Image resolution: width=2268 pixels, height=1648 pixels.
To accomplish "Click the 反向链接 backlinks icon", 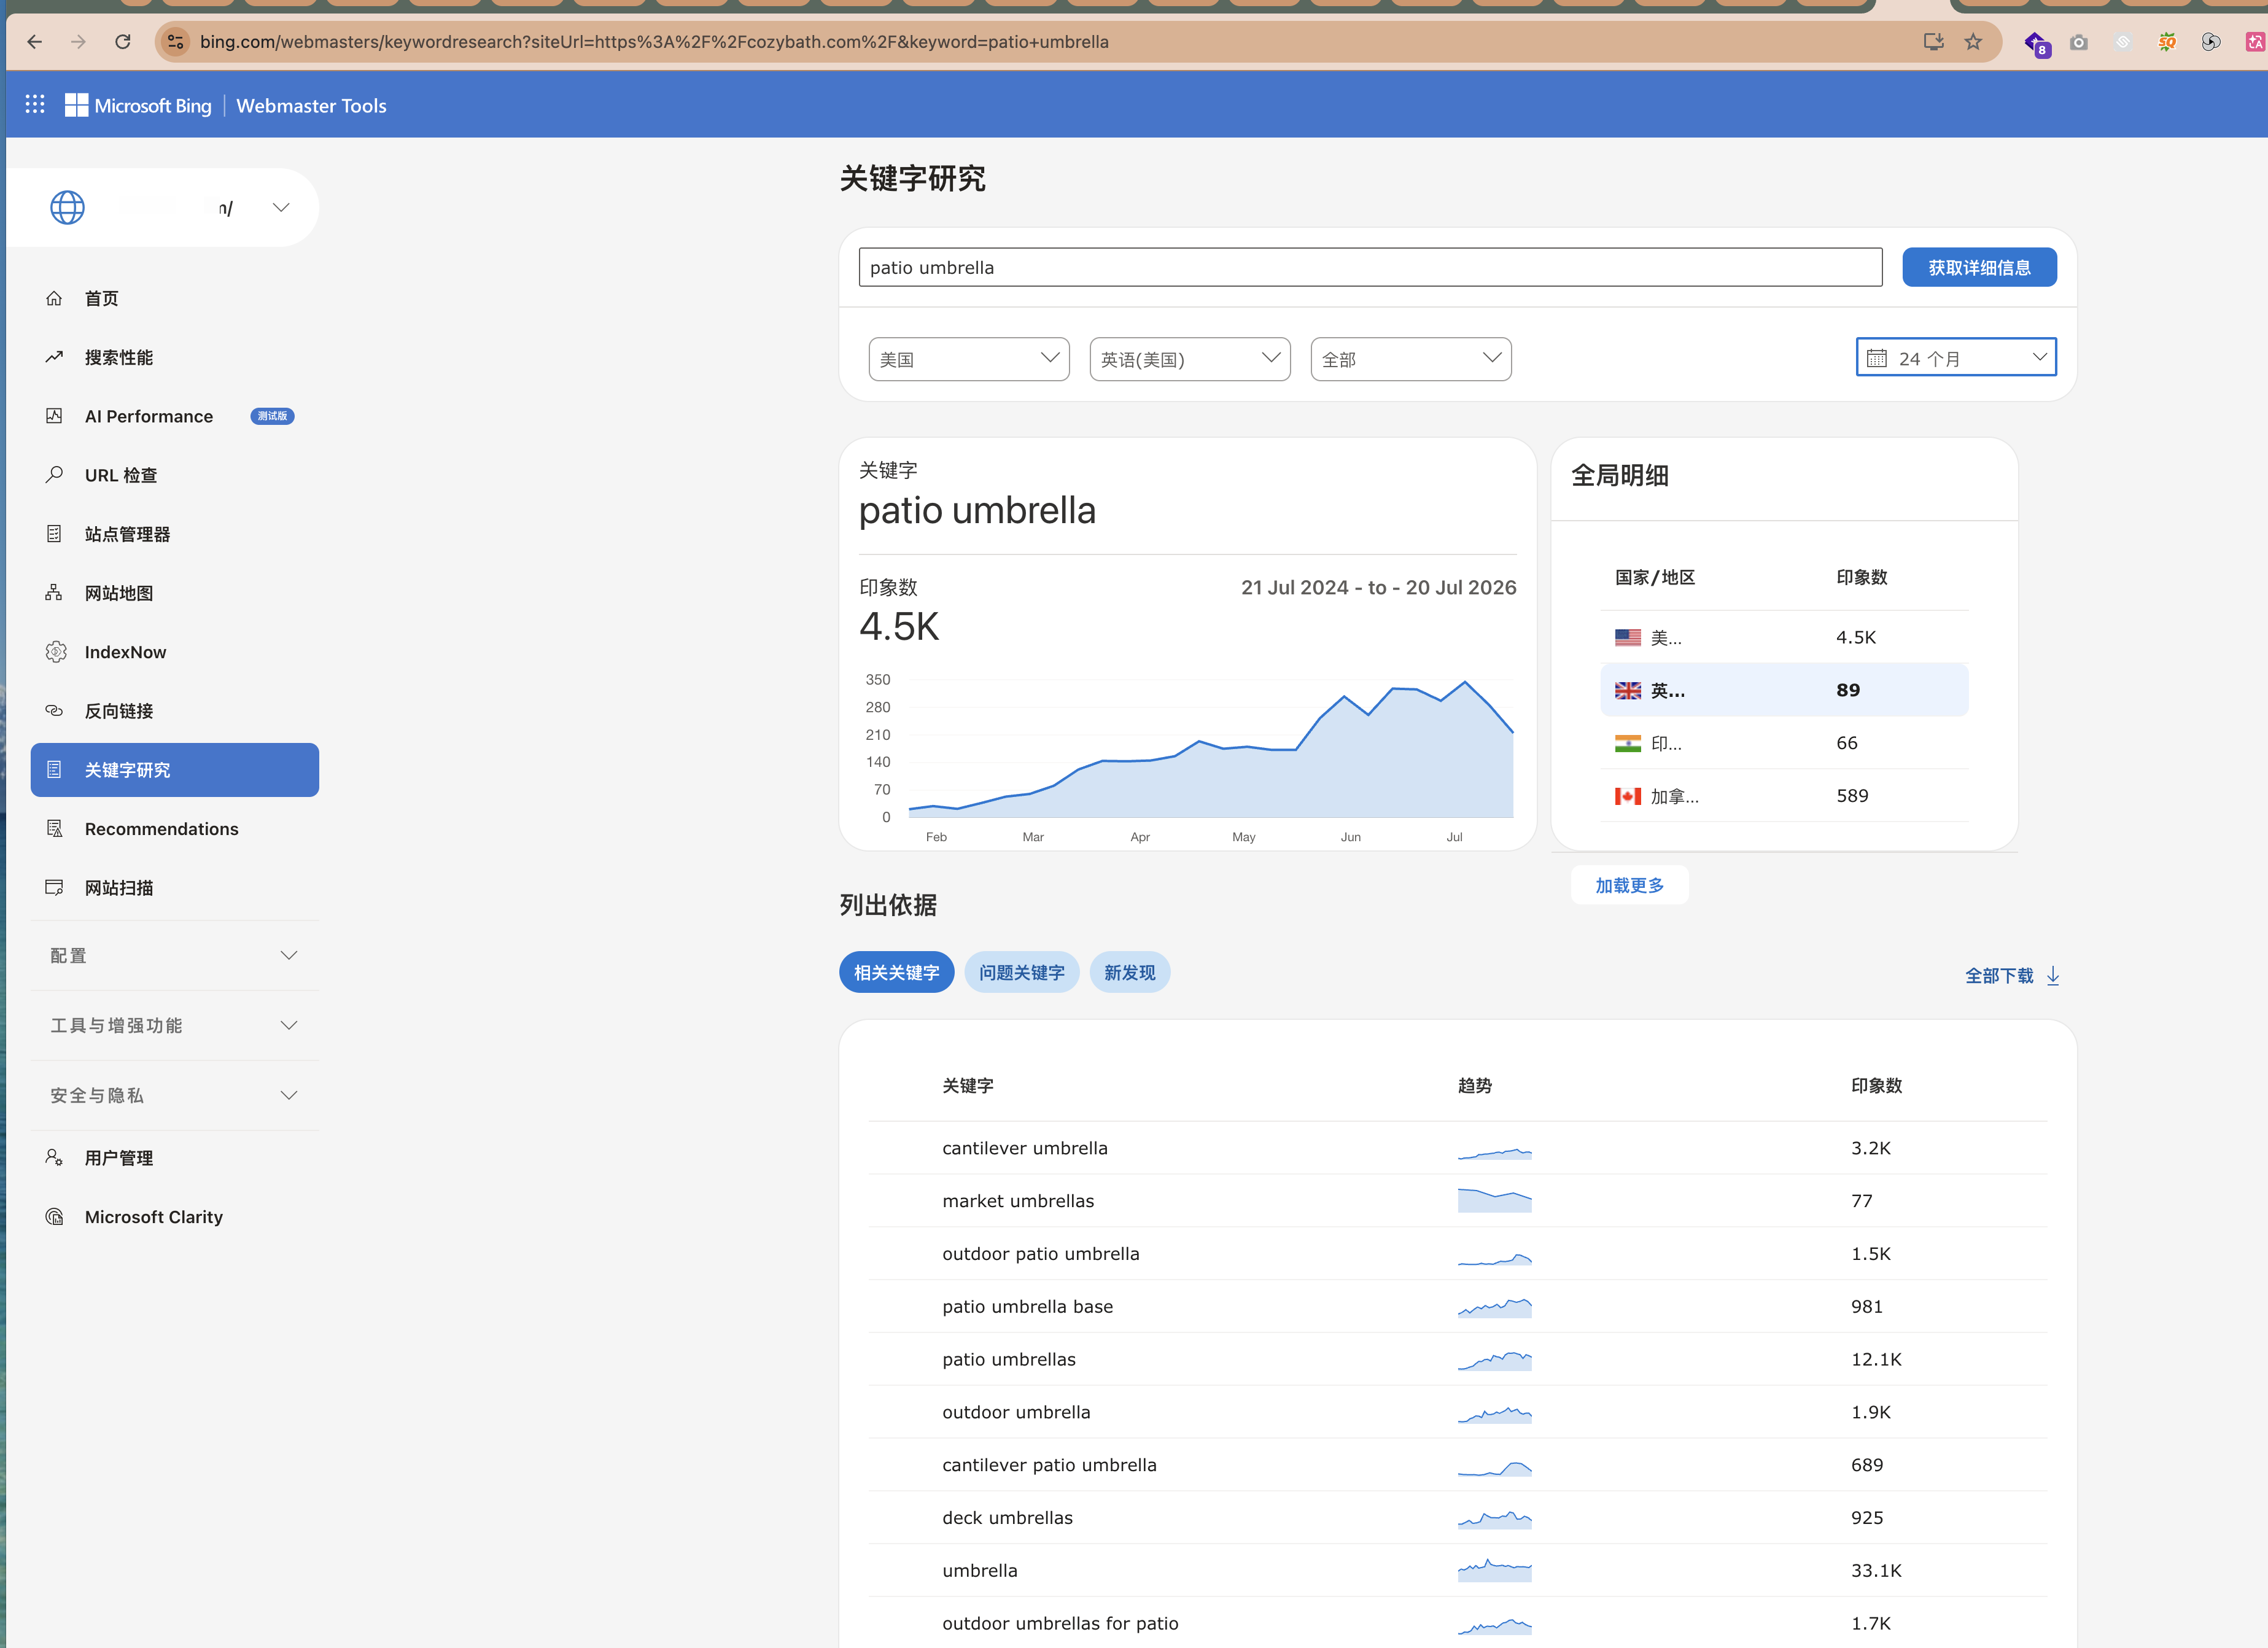I will (x=54, y=711).
